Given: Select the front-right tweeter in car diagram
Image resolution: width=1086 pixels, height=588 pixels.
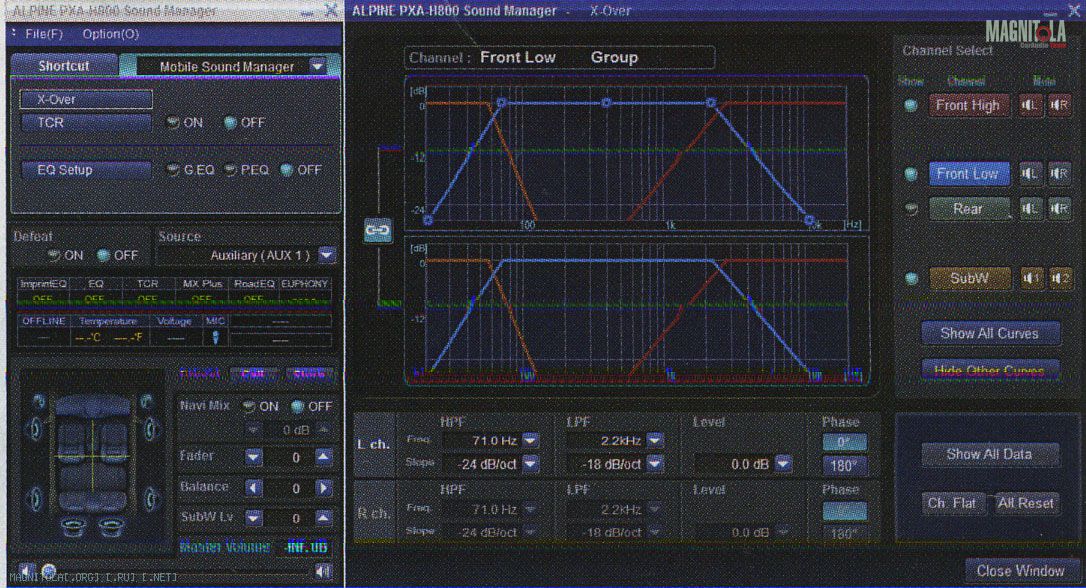Looking at the screenshot, I should pyautogui.click(x=146, y=401).
